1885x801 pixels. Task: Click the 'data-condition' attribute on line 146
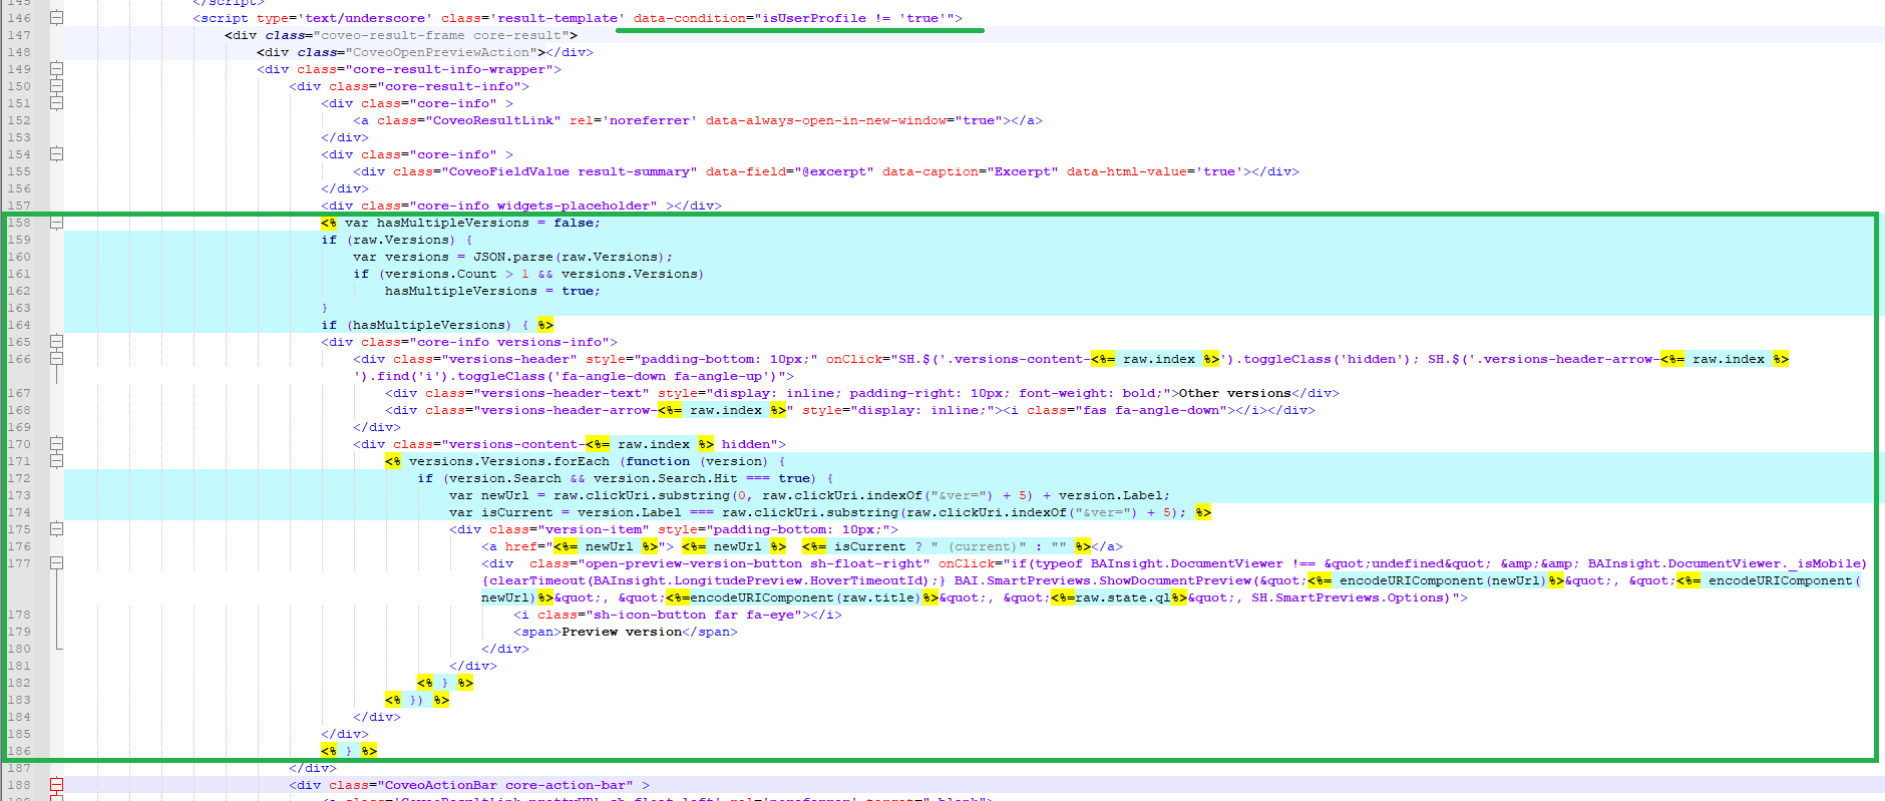[689, 18]
